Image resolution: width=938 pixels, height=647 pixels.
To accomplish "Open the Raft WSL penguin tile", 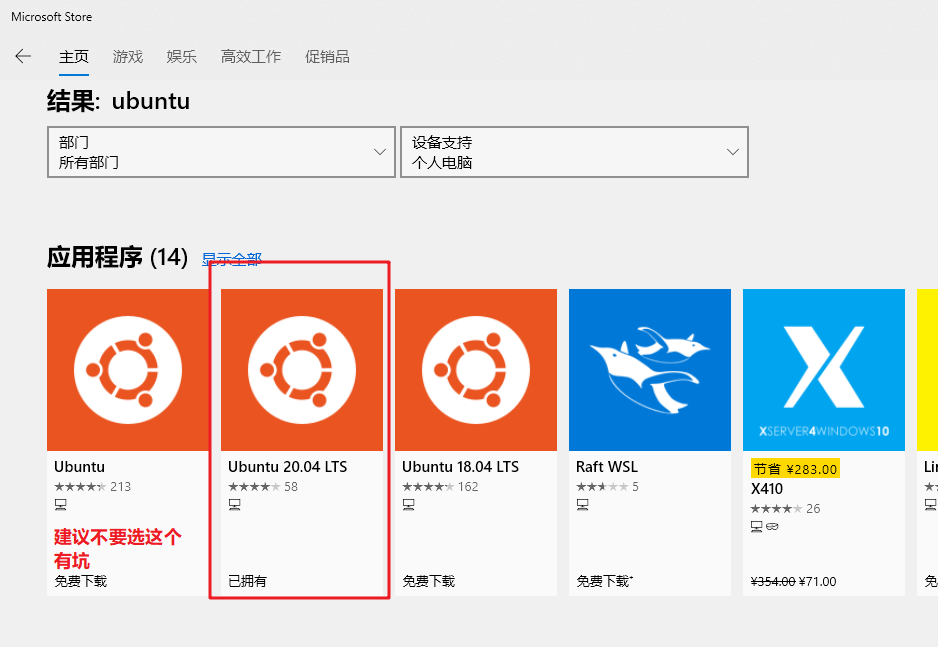I will click(650, 370).
